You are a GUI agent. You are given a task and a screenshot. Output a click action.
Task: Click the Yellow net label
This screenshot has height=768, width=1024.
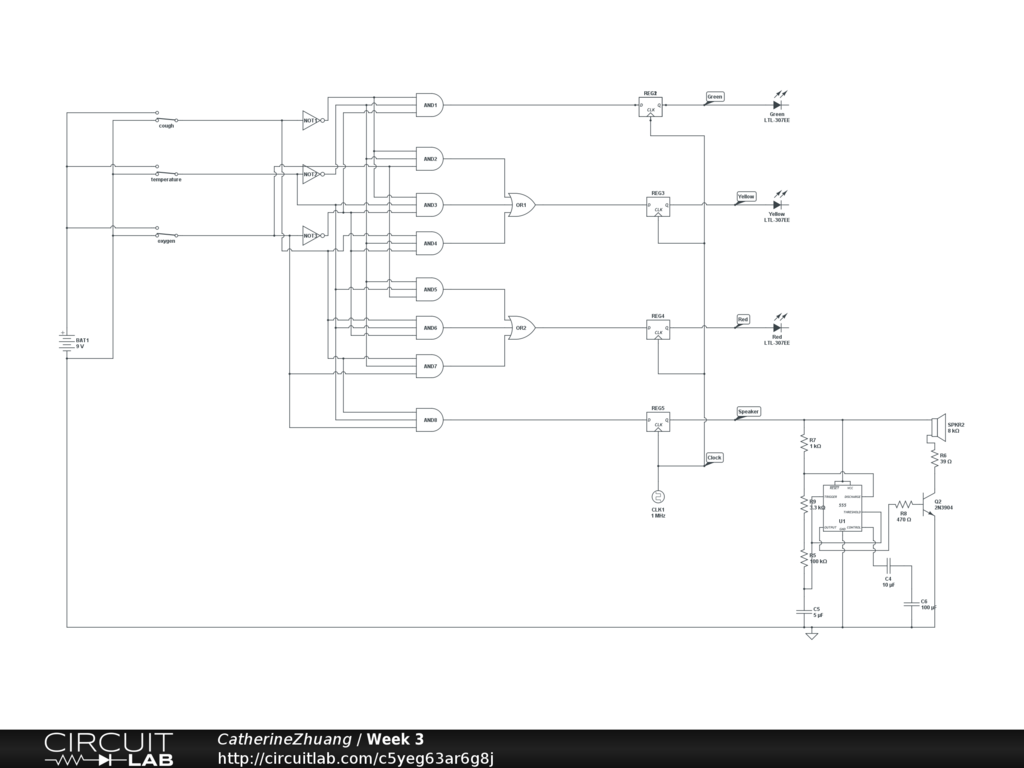pyautogui.click(x=746, y=196)
